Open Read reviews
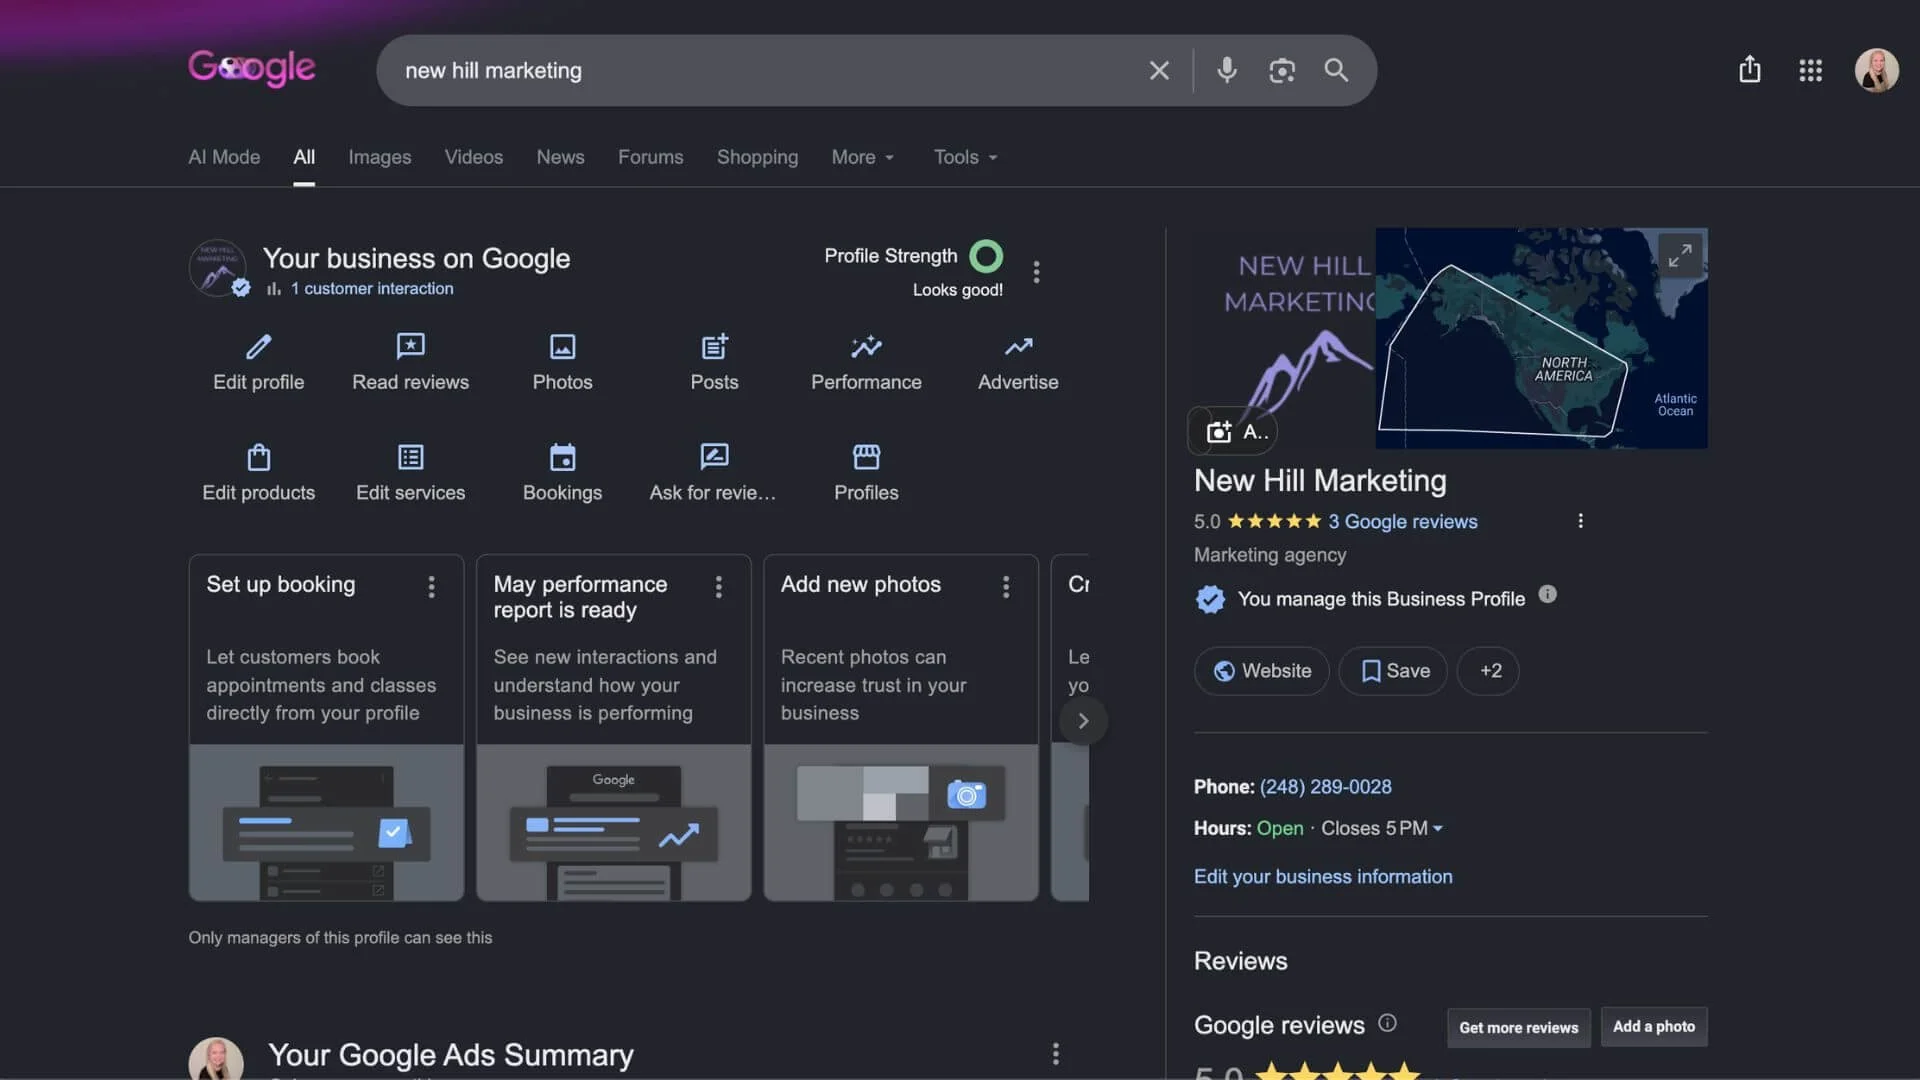The image size is (1920, 1080). pos(410,363)
